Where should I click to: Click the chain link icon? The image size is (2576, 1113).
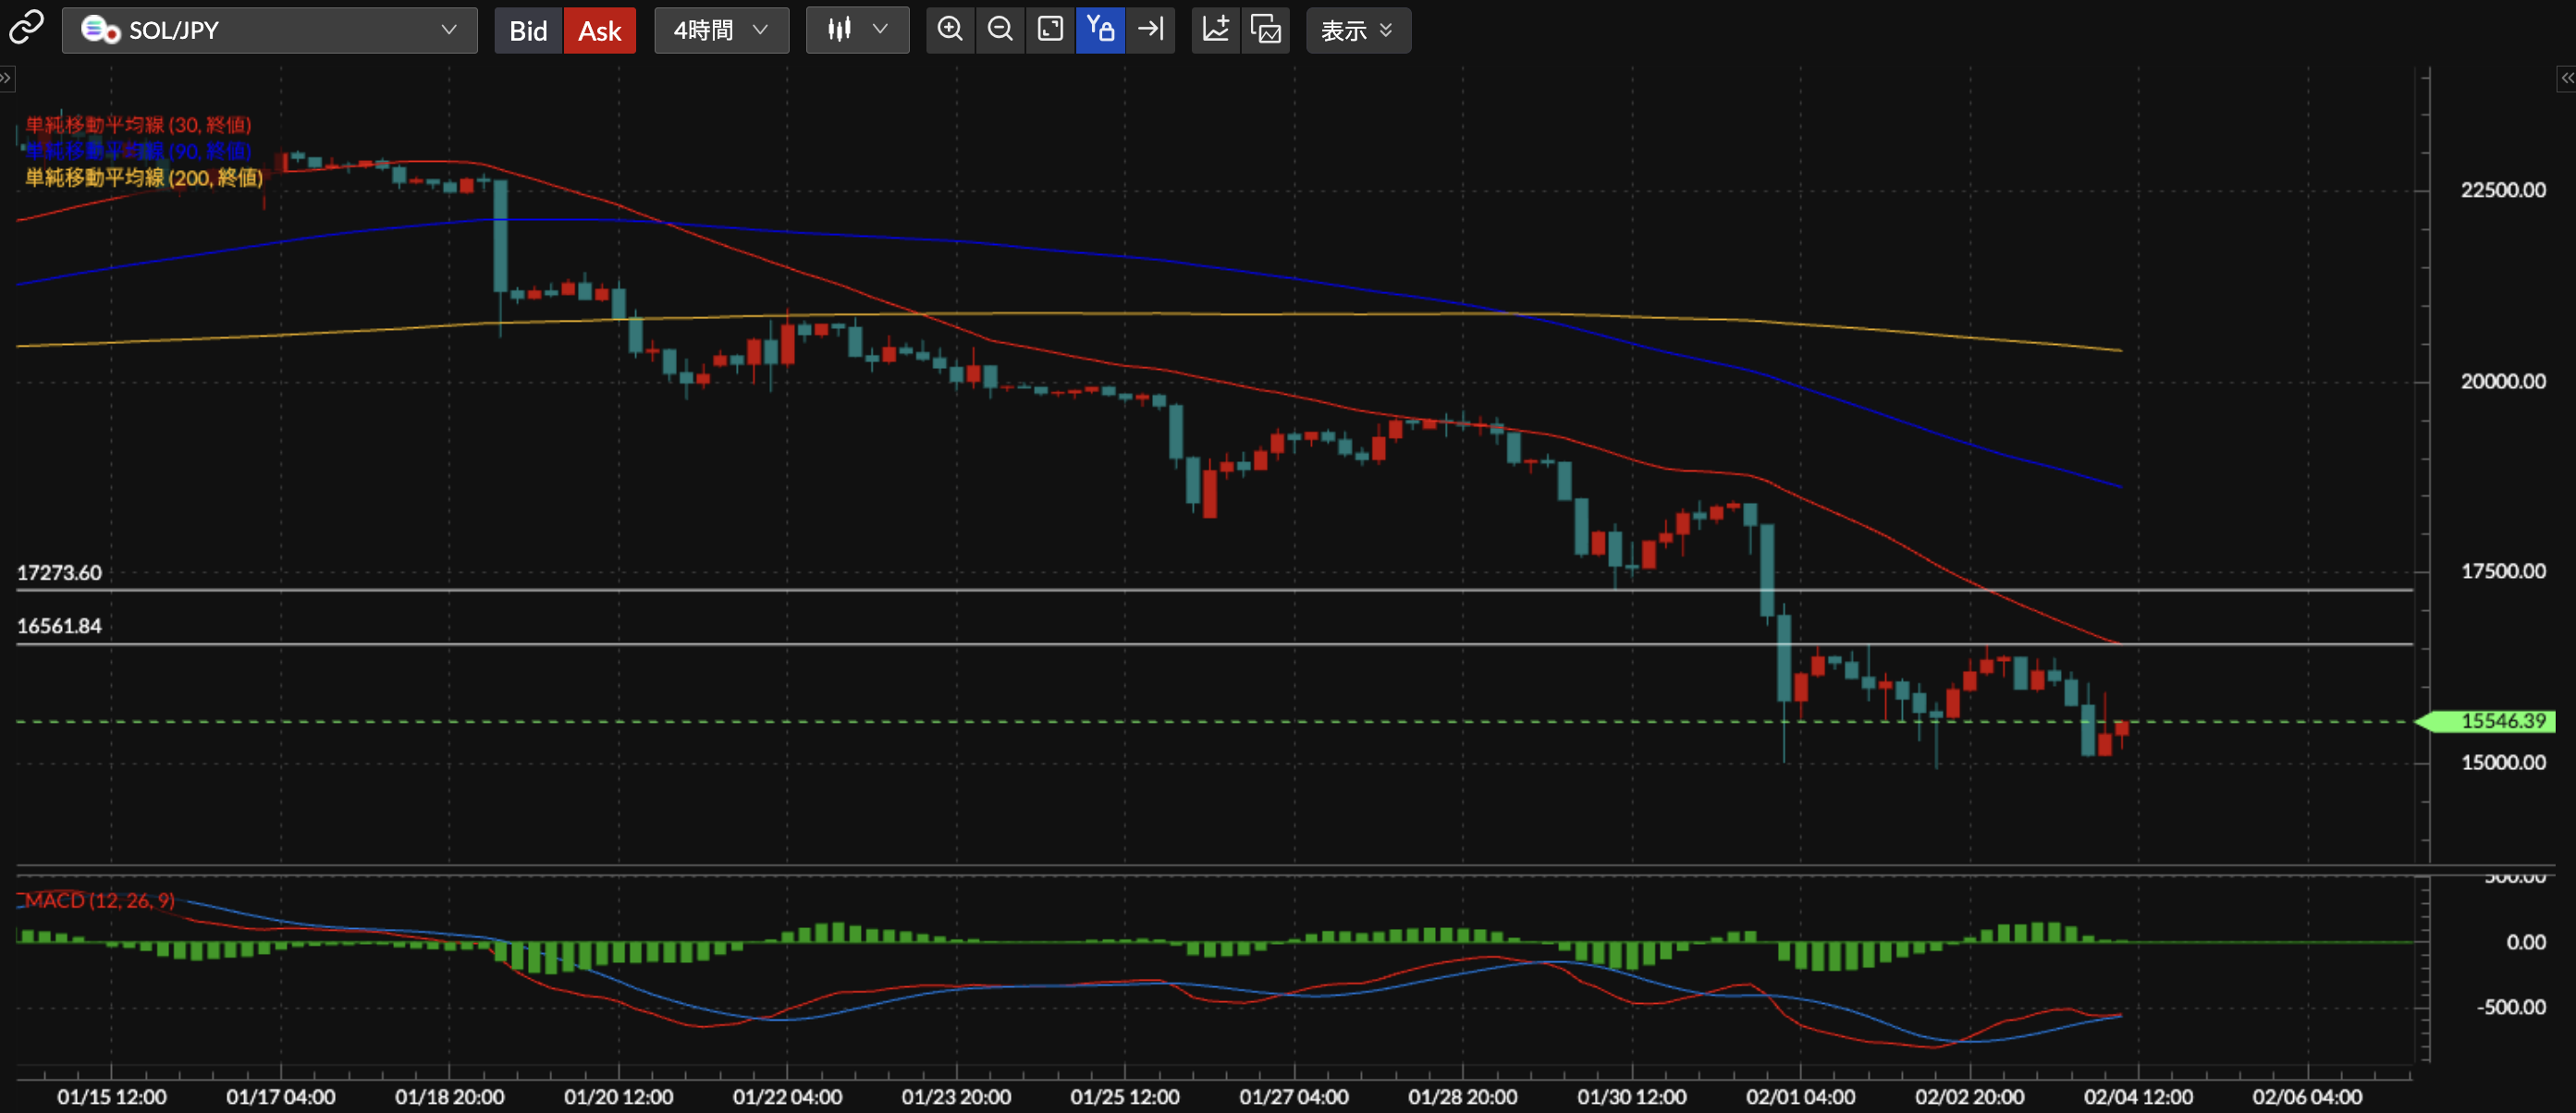click(26, 28)
